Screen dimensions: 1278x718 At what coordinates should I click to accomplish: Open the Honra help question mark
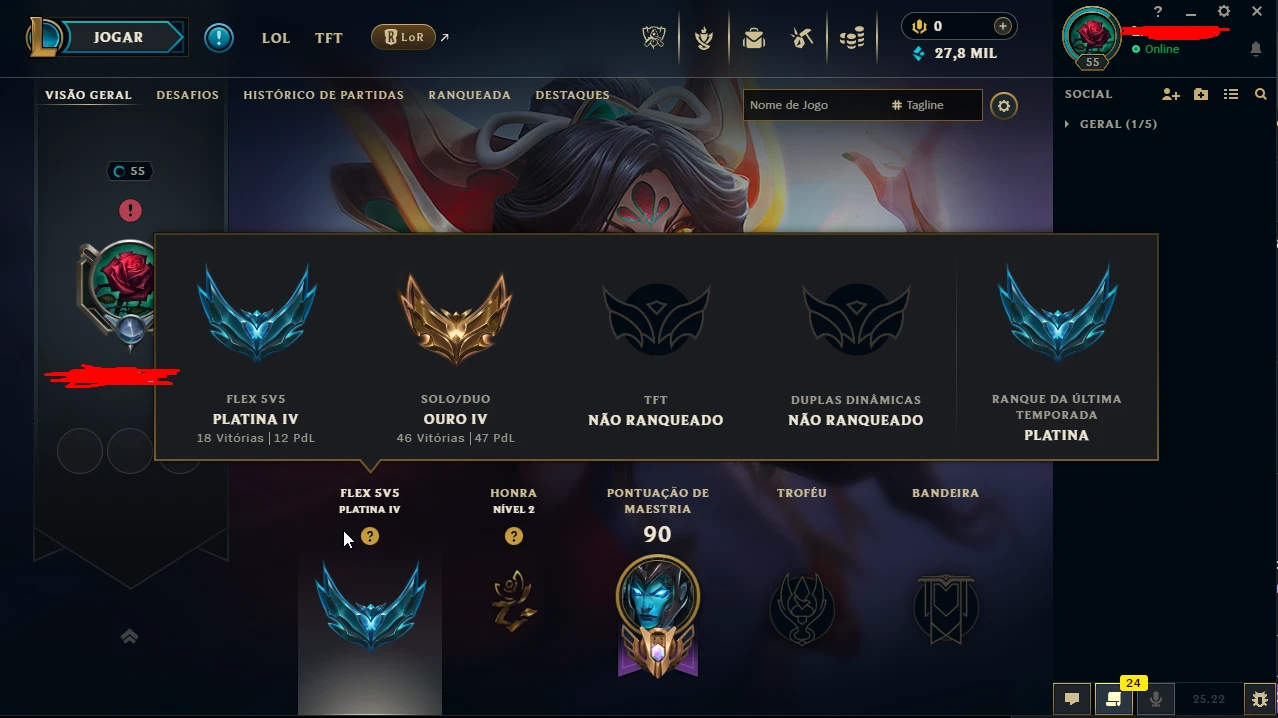(x=514, y=536)
